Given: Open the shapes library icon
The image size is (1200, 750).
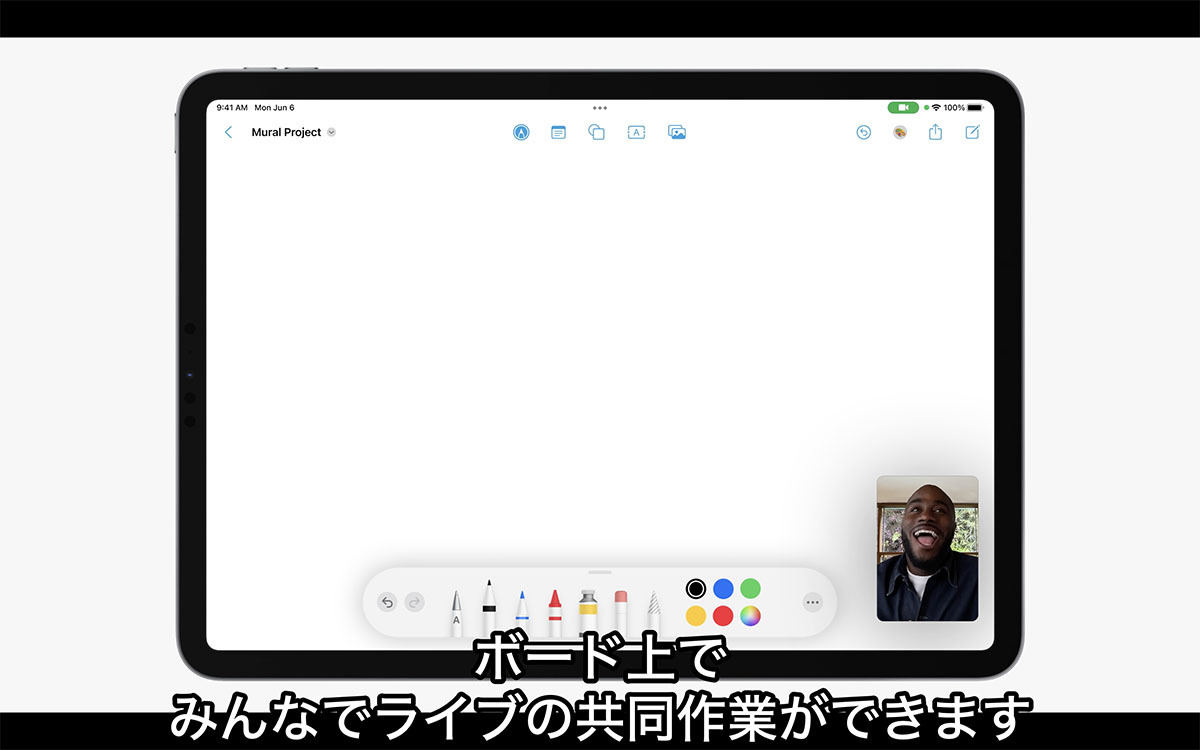Looking at the screenshot, I should coord(597,132).
